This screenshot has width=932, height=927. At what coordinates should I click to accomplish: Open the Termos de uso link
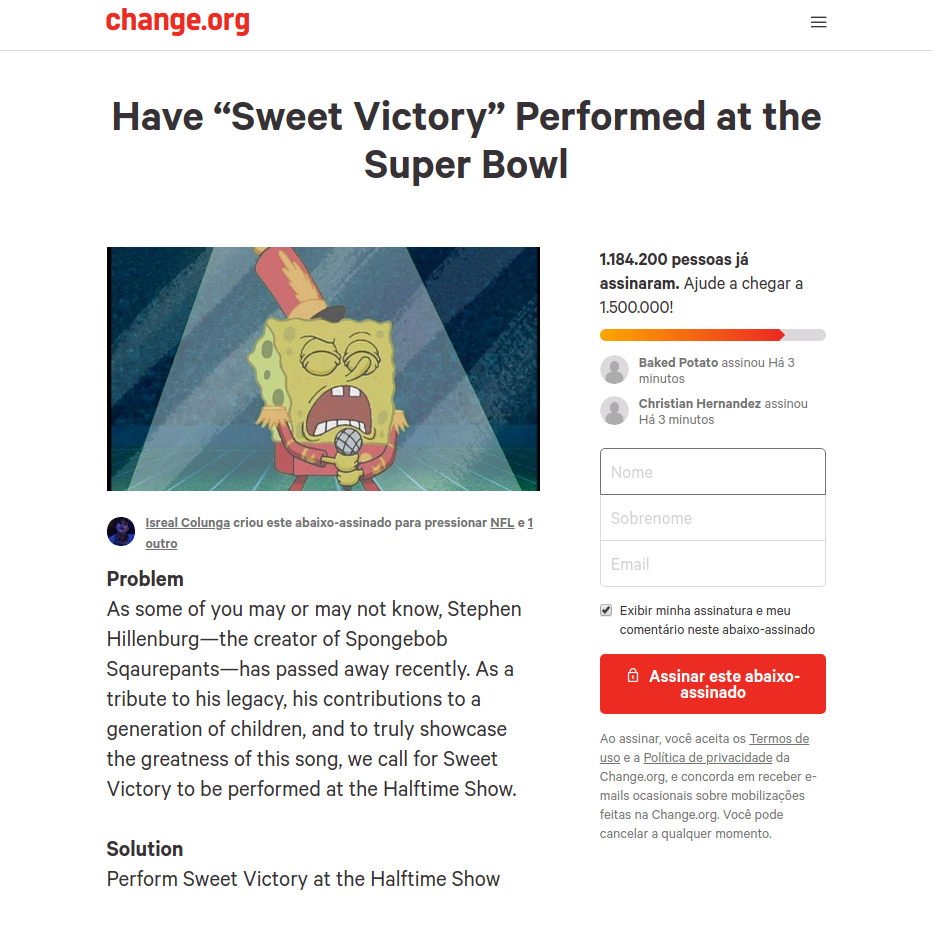[x=704, y=748]
